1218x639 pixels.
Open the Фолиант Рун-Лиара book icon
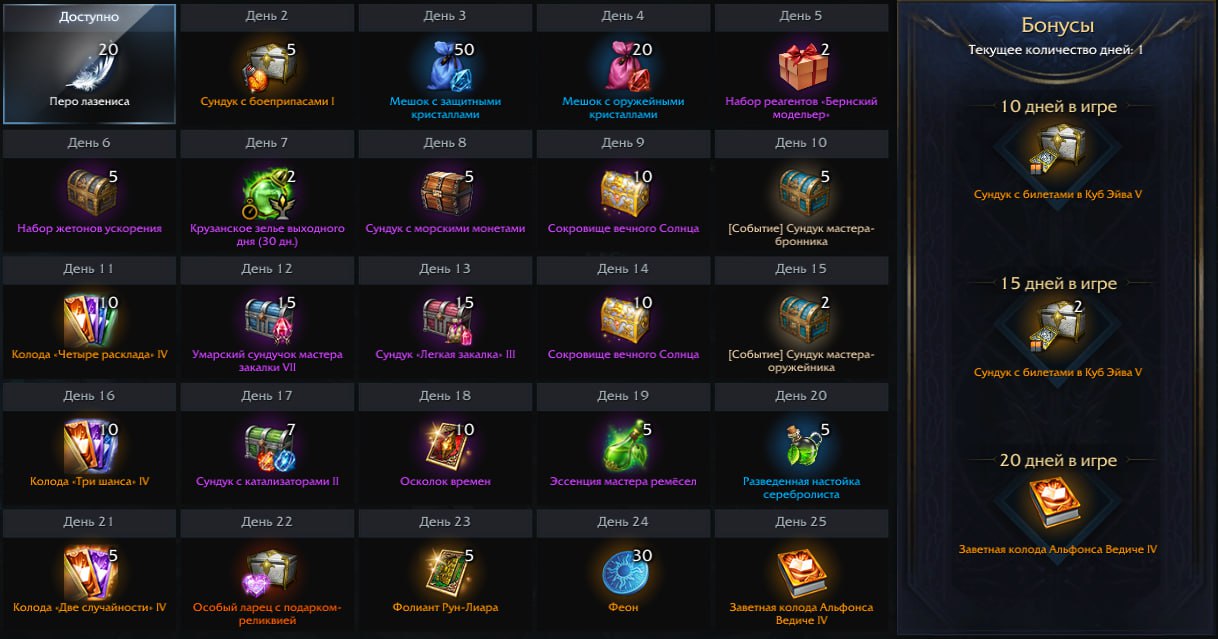(444, 572)
